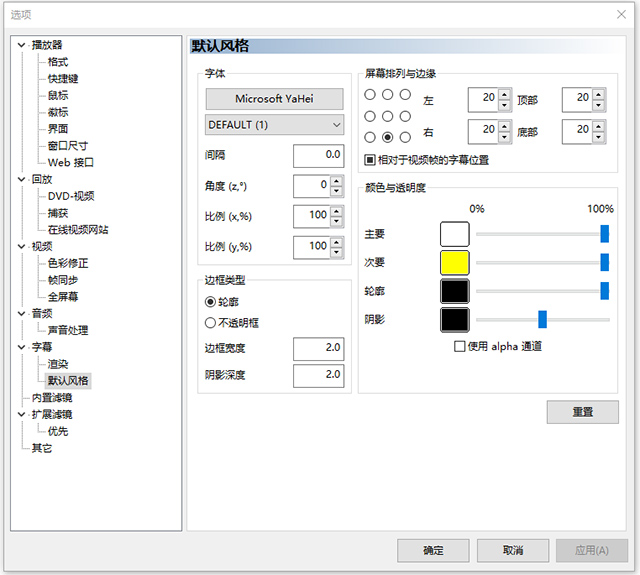Image resolution: width=640 pixels, height=575 pixels.
Task: Select 渲染 under 字幕
Action: 58,364
